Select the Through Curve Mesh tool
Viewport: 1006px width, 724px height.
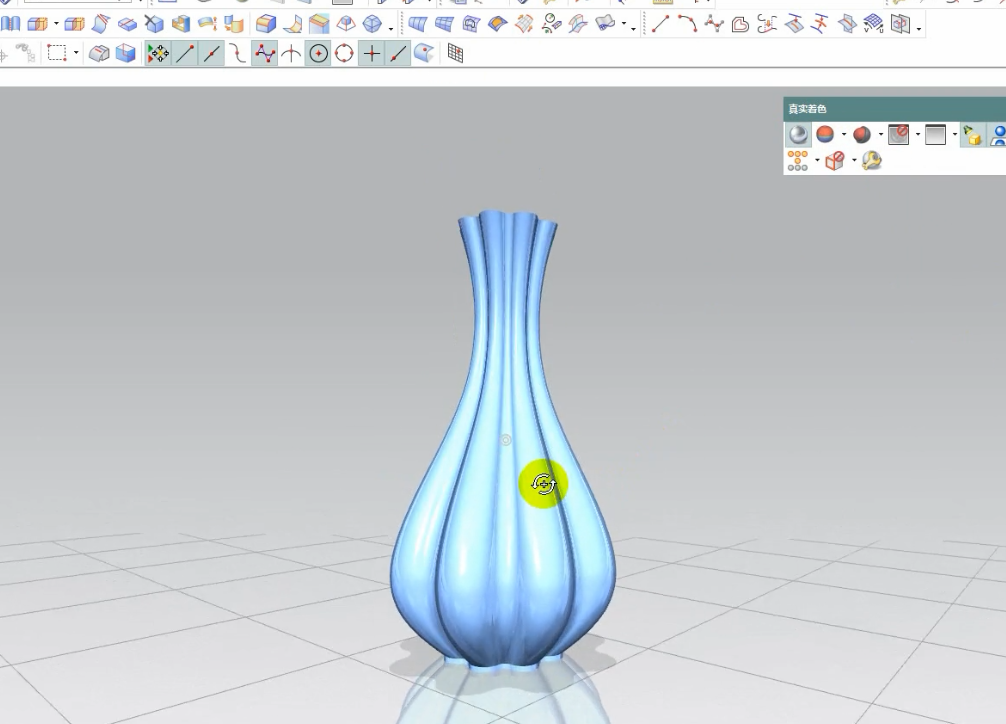point(445,24)
